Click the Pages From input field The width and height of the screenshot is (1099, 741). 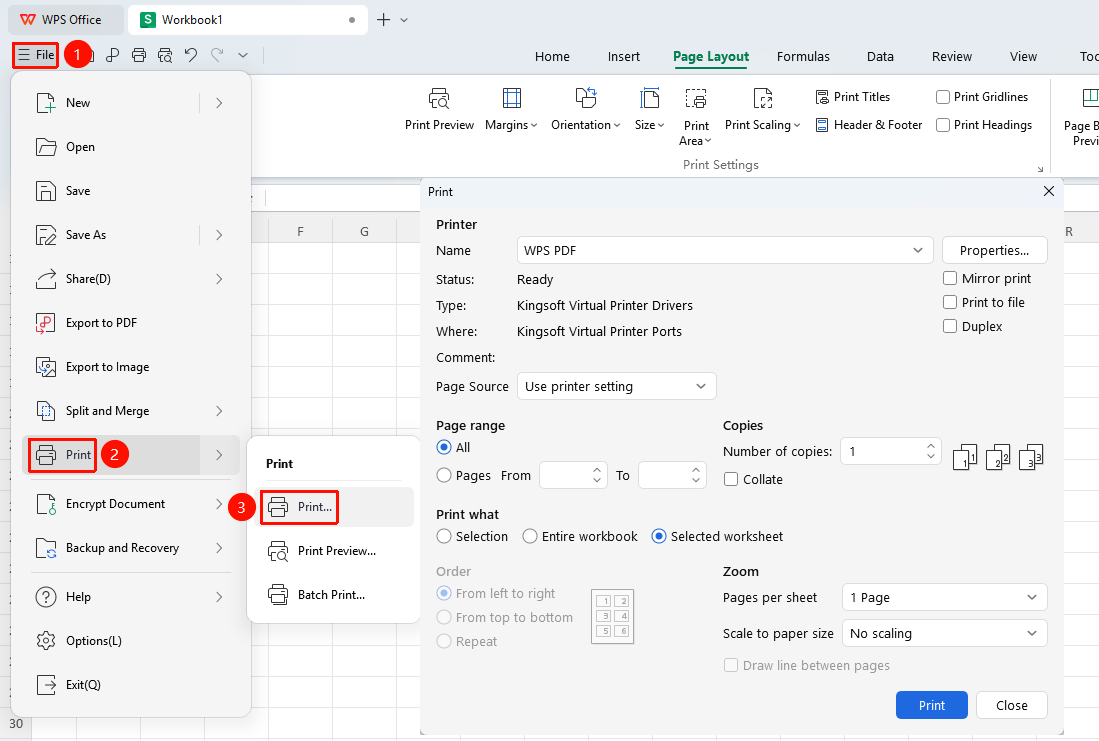[x=573, y=475]
